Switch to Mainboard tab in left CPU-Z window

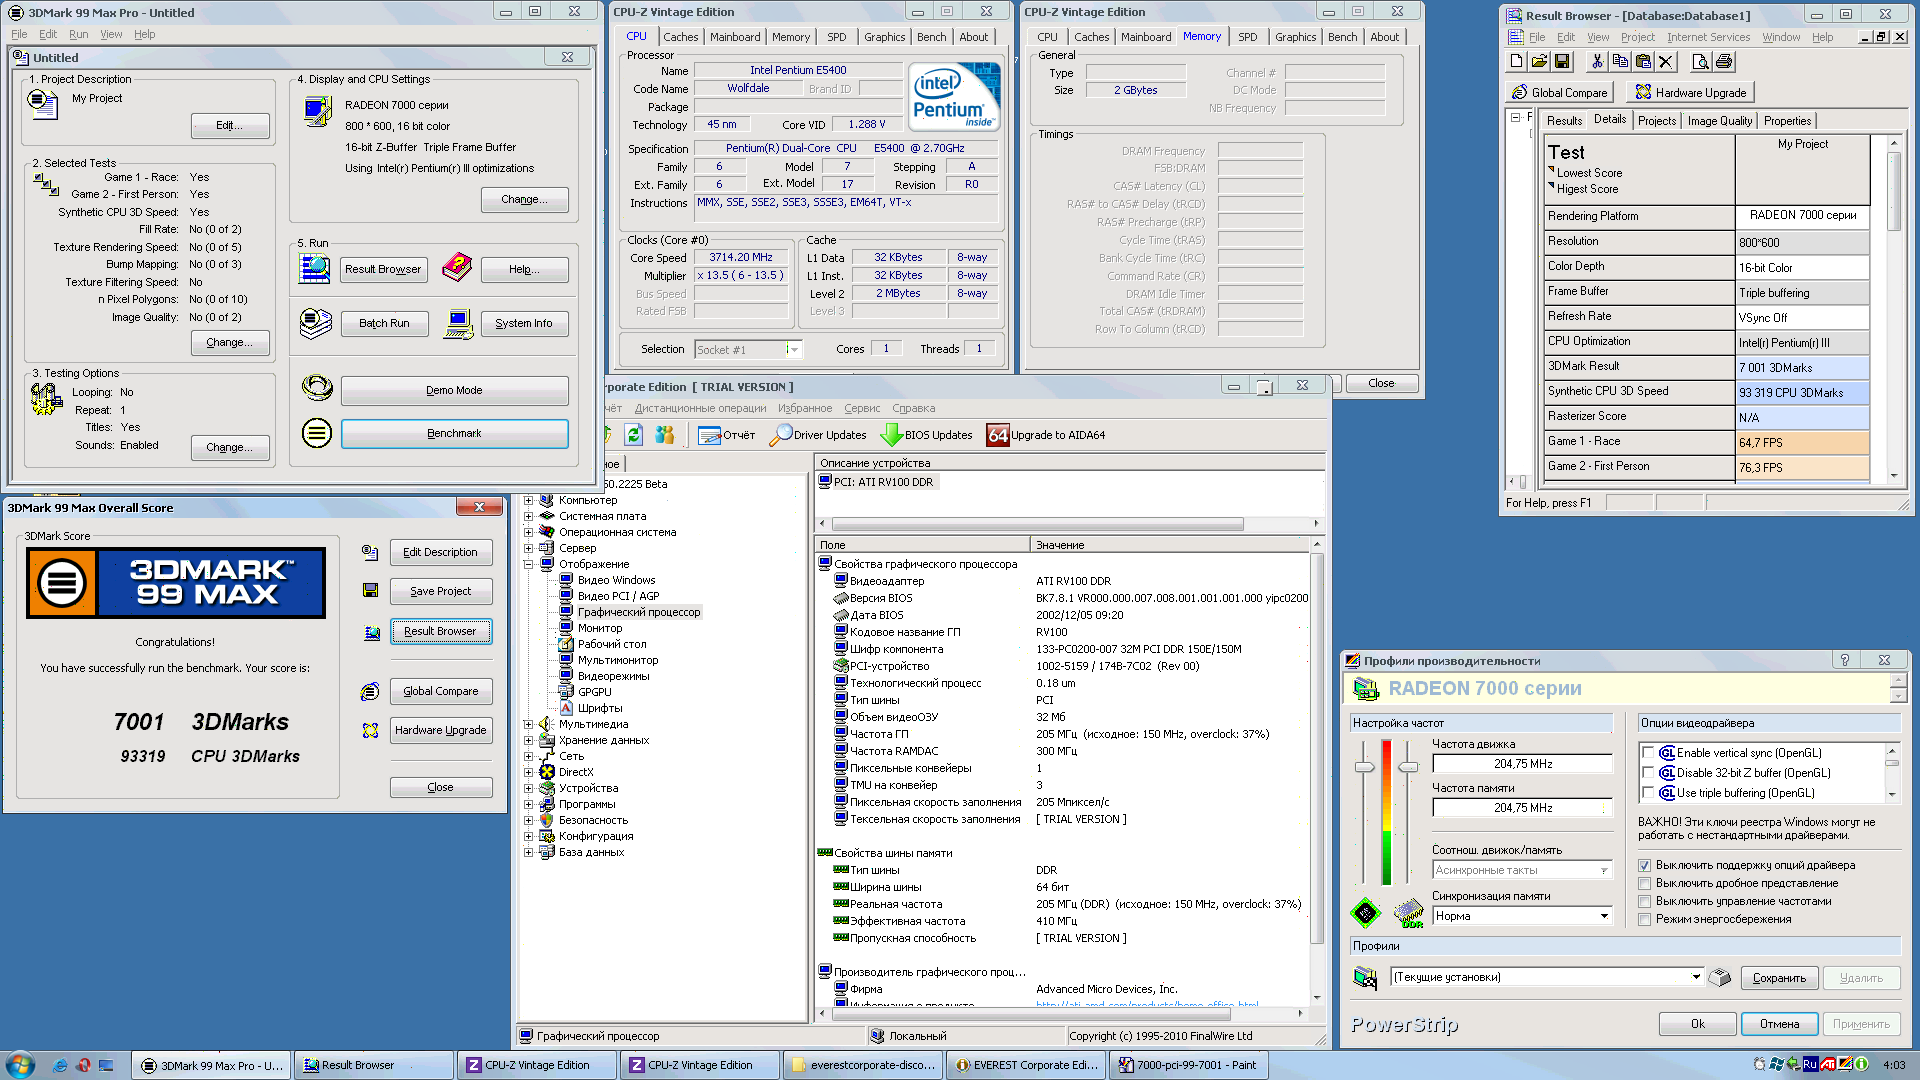735,37
